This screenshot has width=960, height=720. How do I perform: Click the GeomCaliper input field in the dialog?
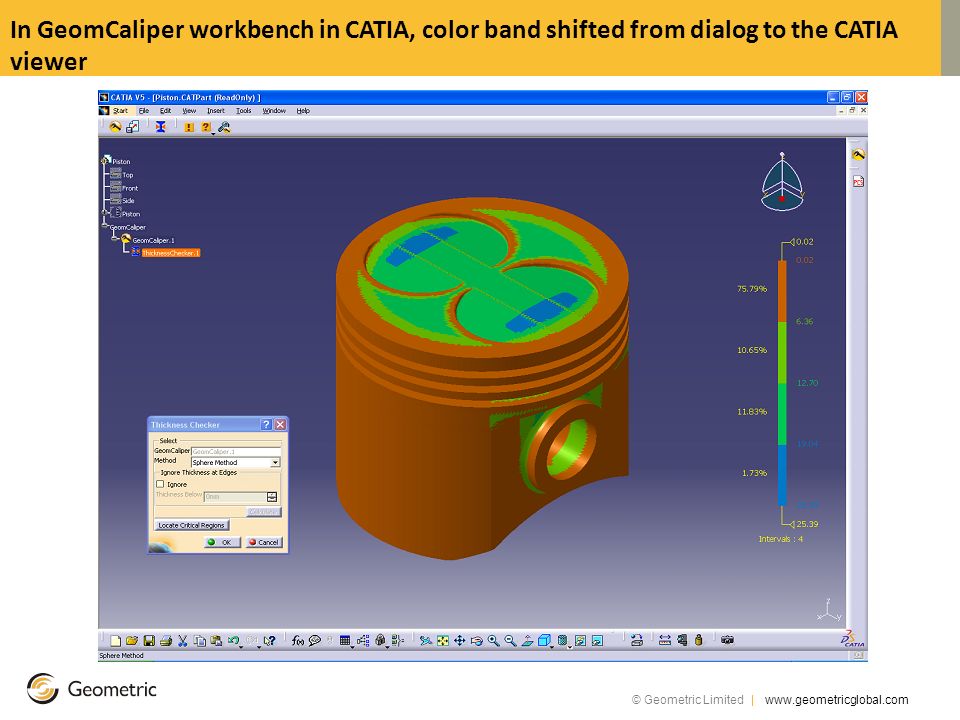click(236, 451)
